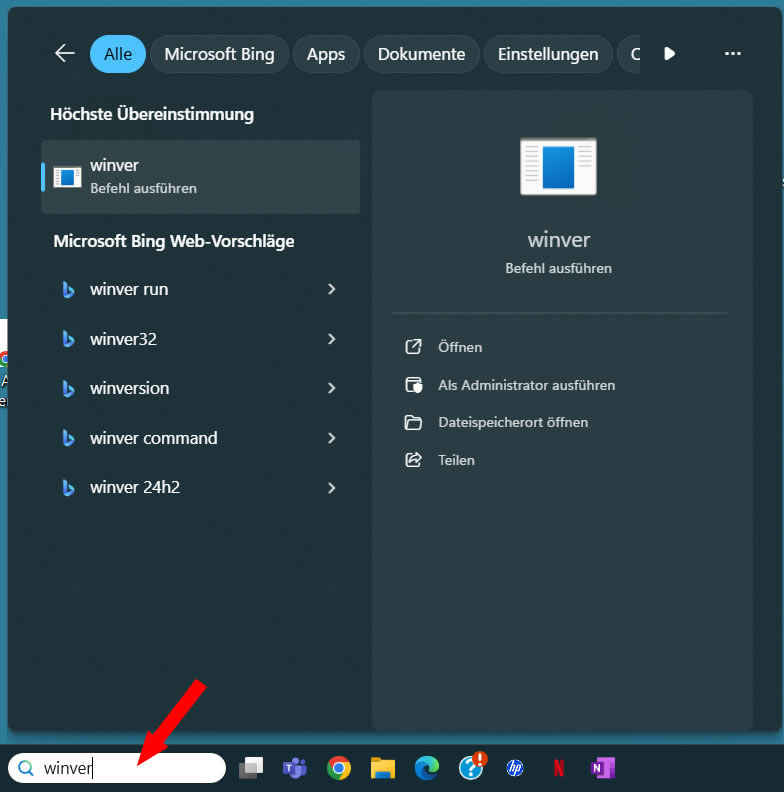
Task: Open the help app with alert badge
Action: (x=472, y=767)
